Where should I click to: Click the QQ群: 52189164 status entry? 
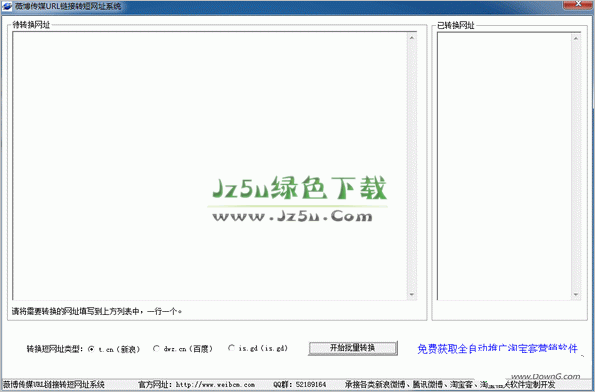[x=299, y=385]
